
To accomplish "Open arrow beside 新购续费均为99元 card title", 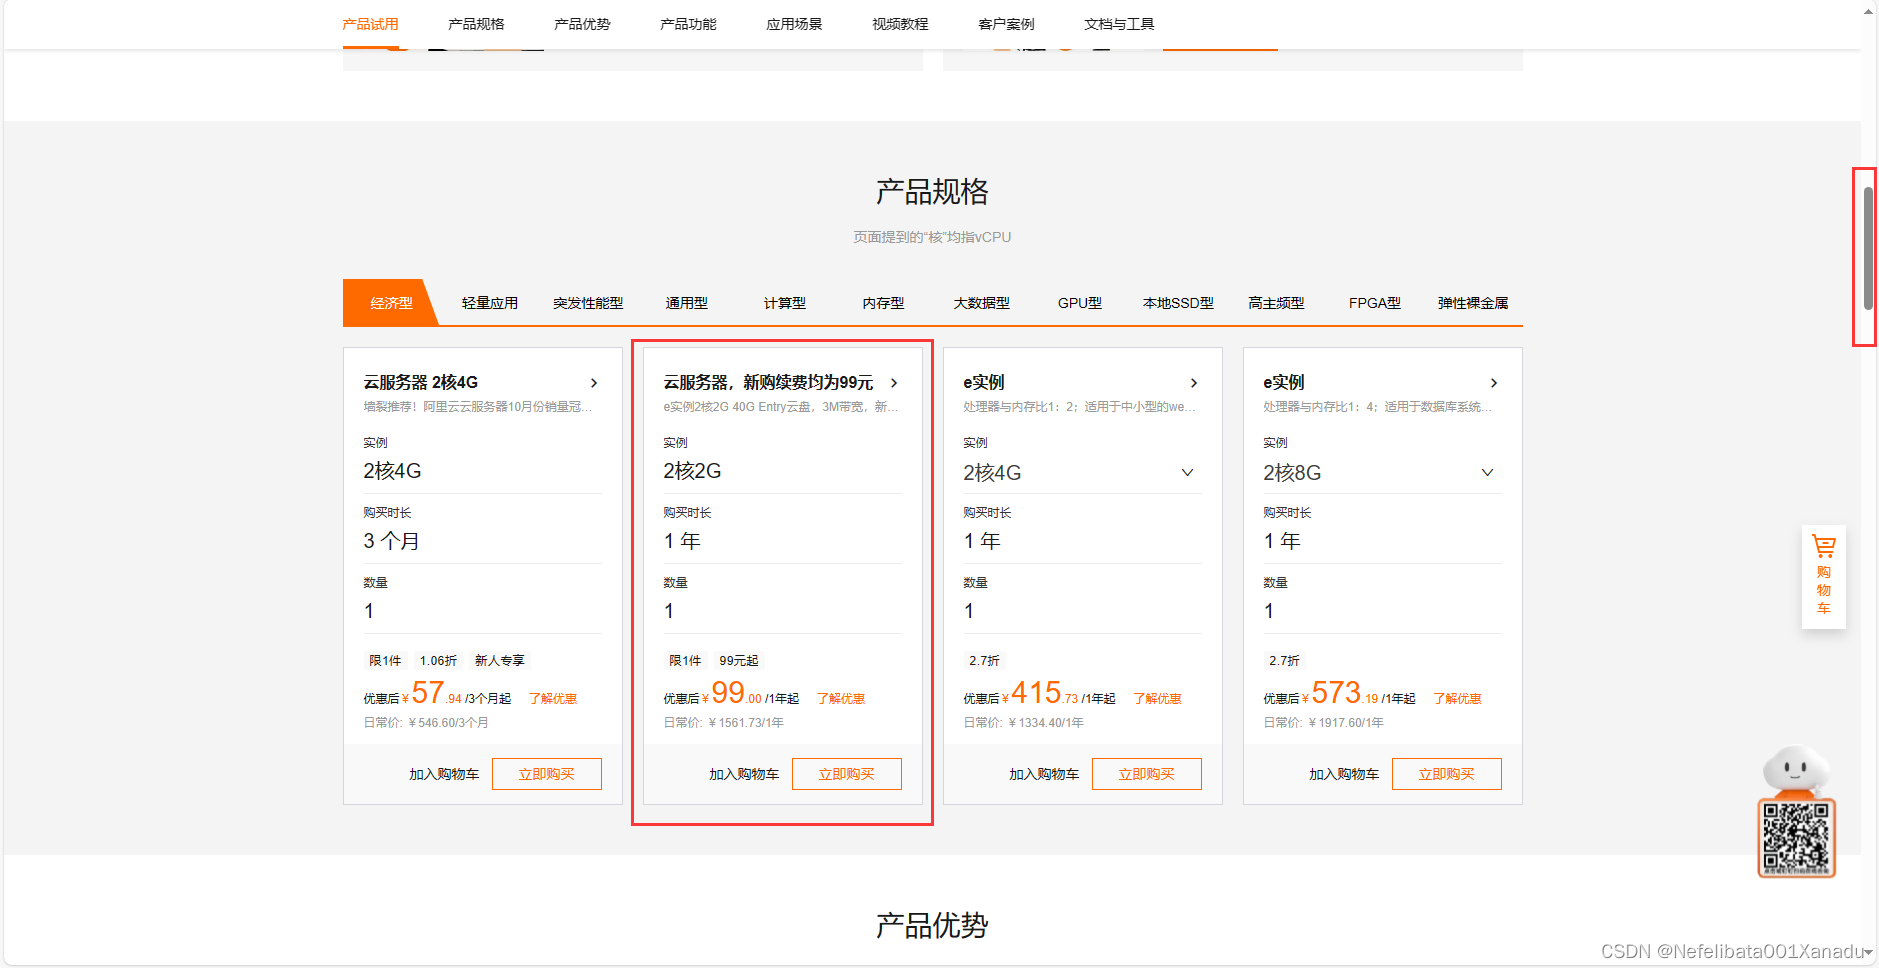I will pyautogui.click(x=894, y=383).
